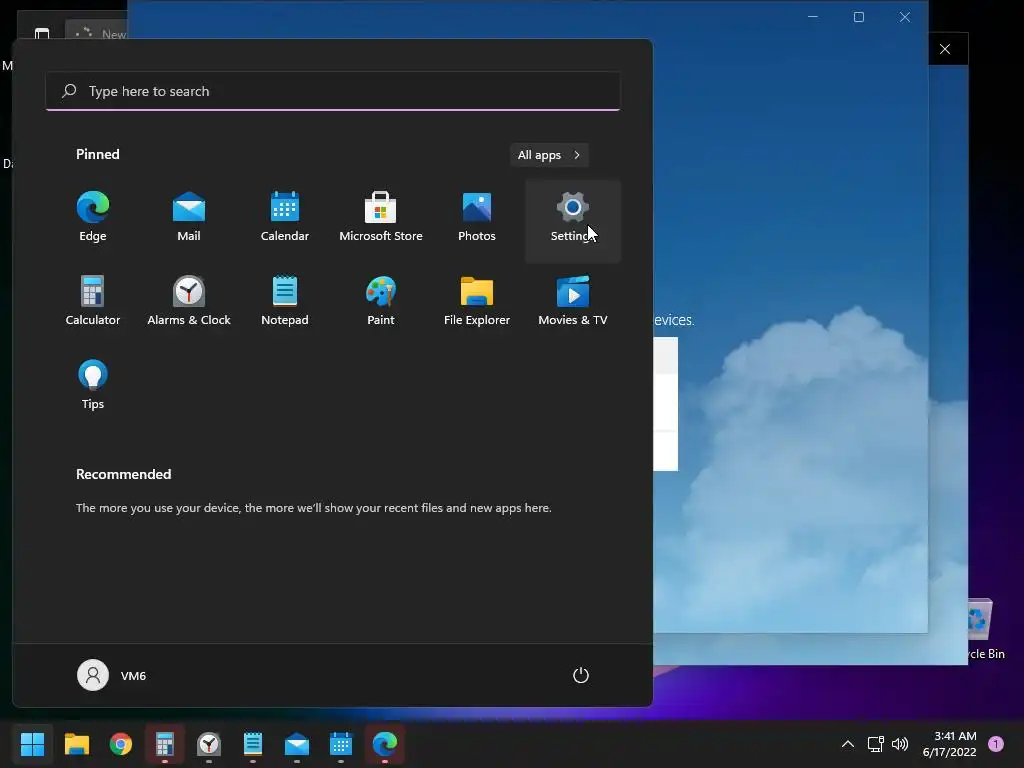Launch the Photos app
1024x768 pixels.
tap(477, 217)
